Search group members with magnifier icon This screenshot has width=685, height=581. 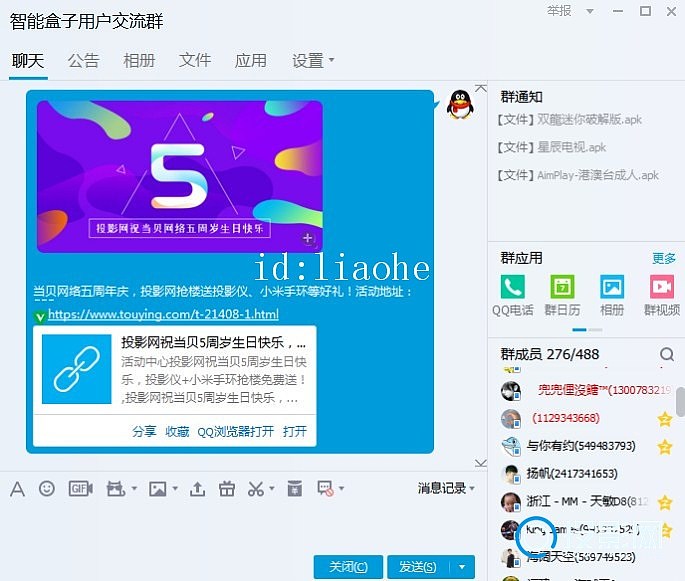click(x=667, y=354)
